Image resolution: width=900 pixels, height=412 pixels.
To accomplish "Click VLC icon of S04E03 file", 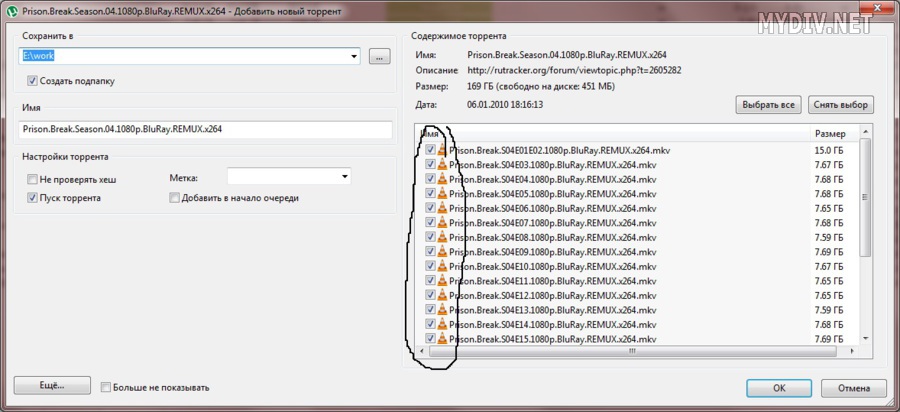I will 442,165.
